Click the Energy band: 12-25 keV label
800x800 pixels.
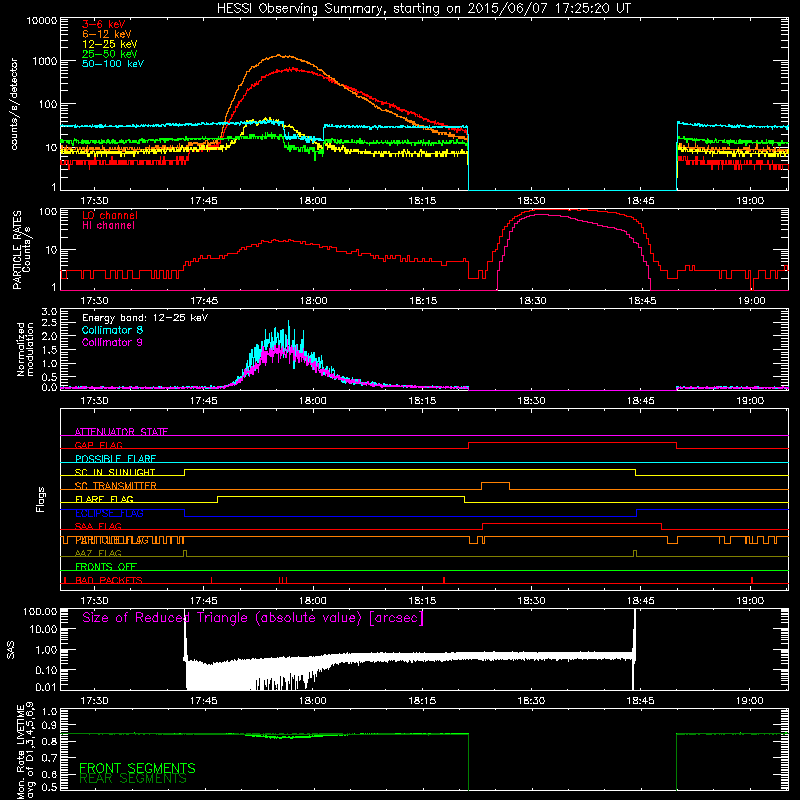click(145, 318)
